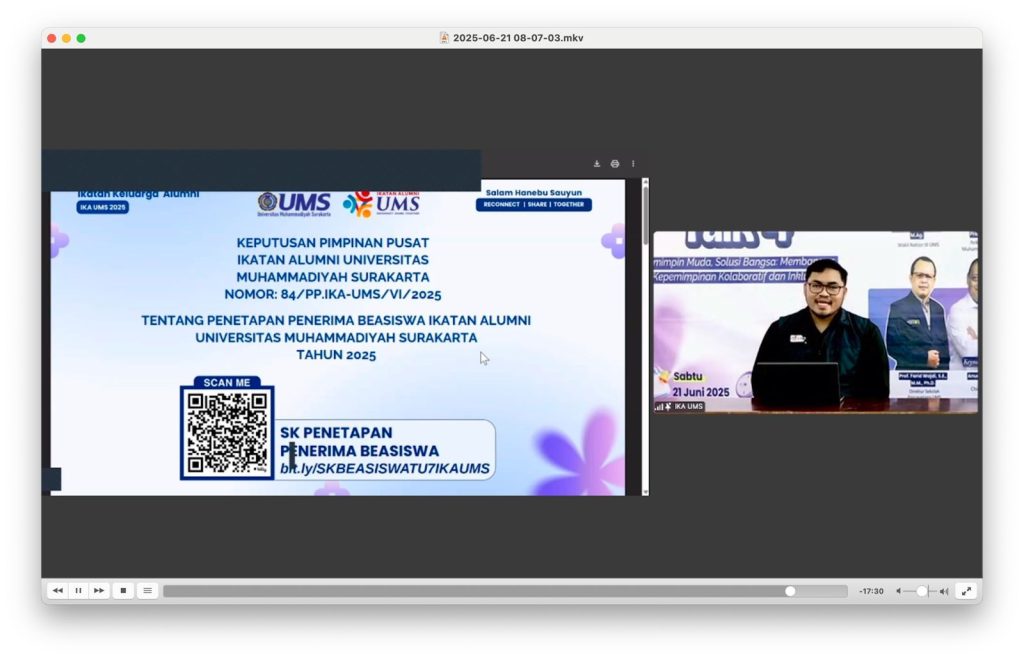Click the slide viewer vertical scrollbar thumb

tap(645, 216)
